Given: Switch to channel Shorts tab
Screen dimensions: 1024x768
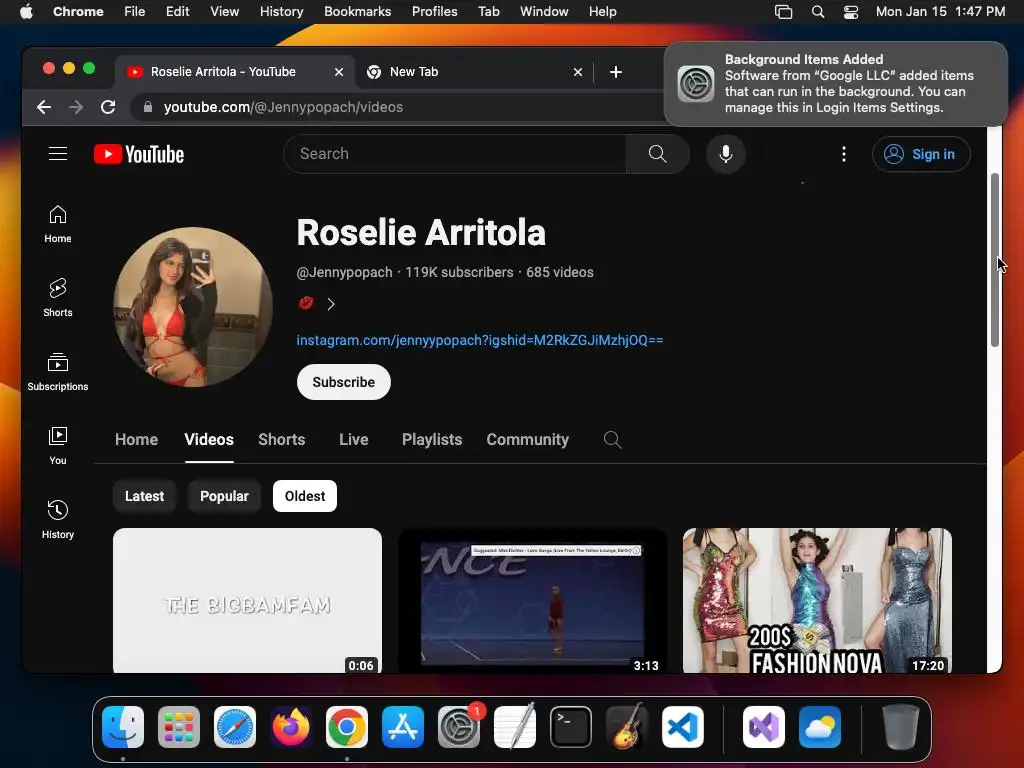Looking at the screenshot, I should coord(281,440).
